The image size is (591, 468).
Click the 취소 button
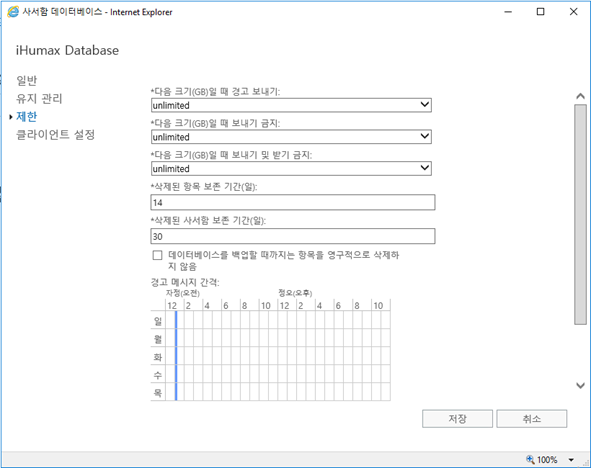pyautogui.click(x=531, y=419)
